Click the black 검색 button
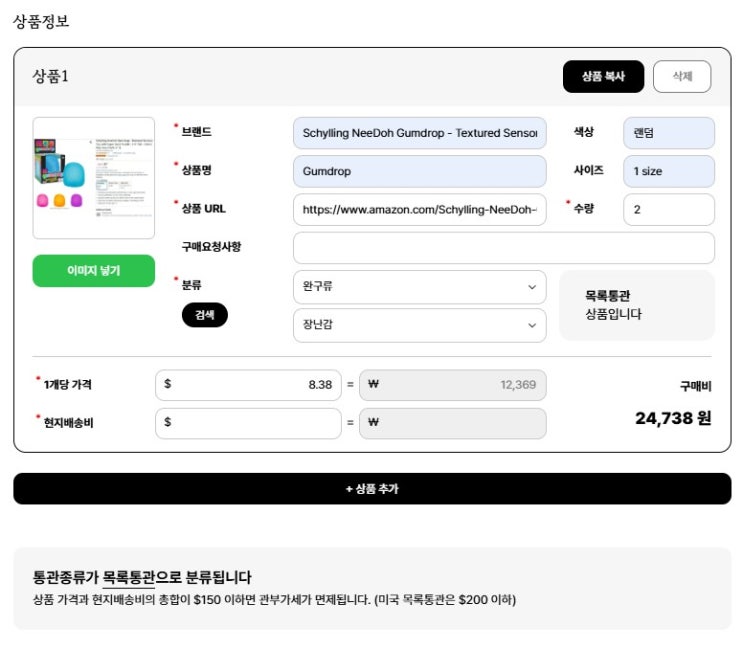Image resolution: width=743 pixels, height=649 pixels. pyautogui.click(x=205, y=315)
